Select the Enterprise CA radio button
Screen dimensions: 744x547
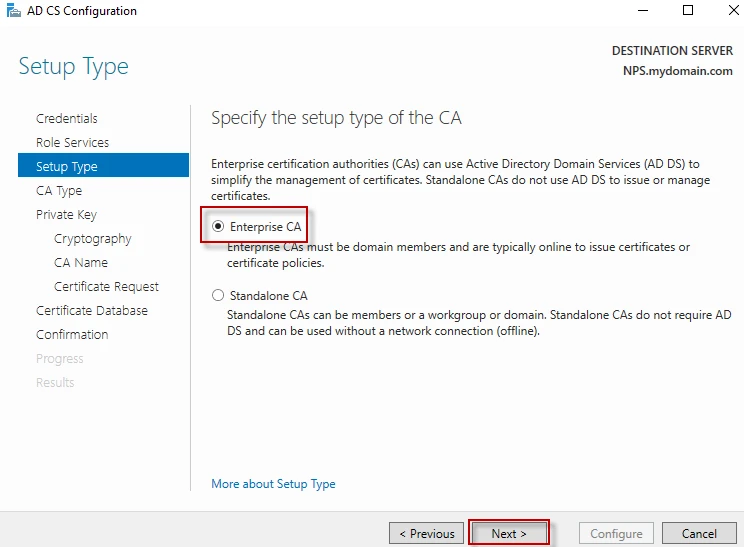(218, 227)
